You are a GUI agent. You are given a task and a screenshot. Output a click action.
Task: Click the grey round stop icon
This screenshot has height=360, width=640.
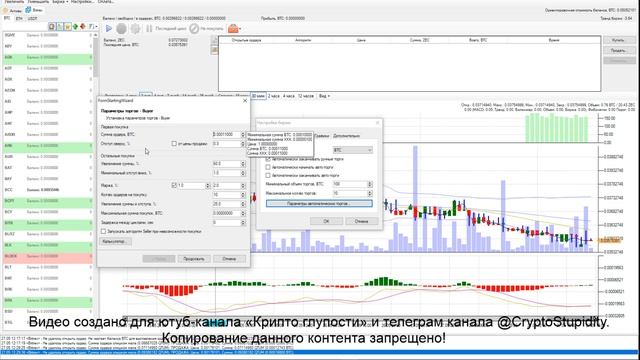tap(121, 29)
